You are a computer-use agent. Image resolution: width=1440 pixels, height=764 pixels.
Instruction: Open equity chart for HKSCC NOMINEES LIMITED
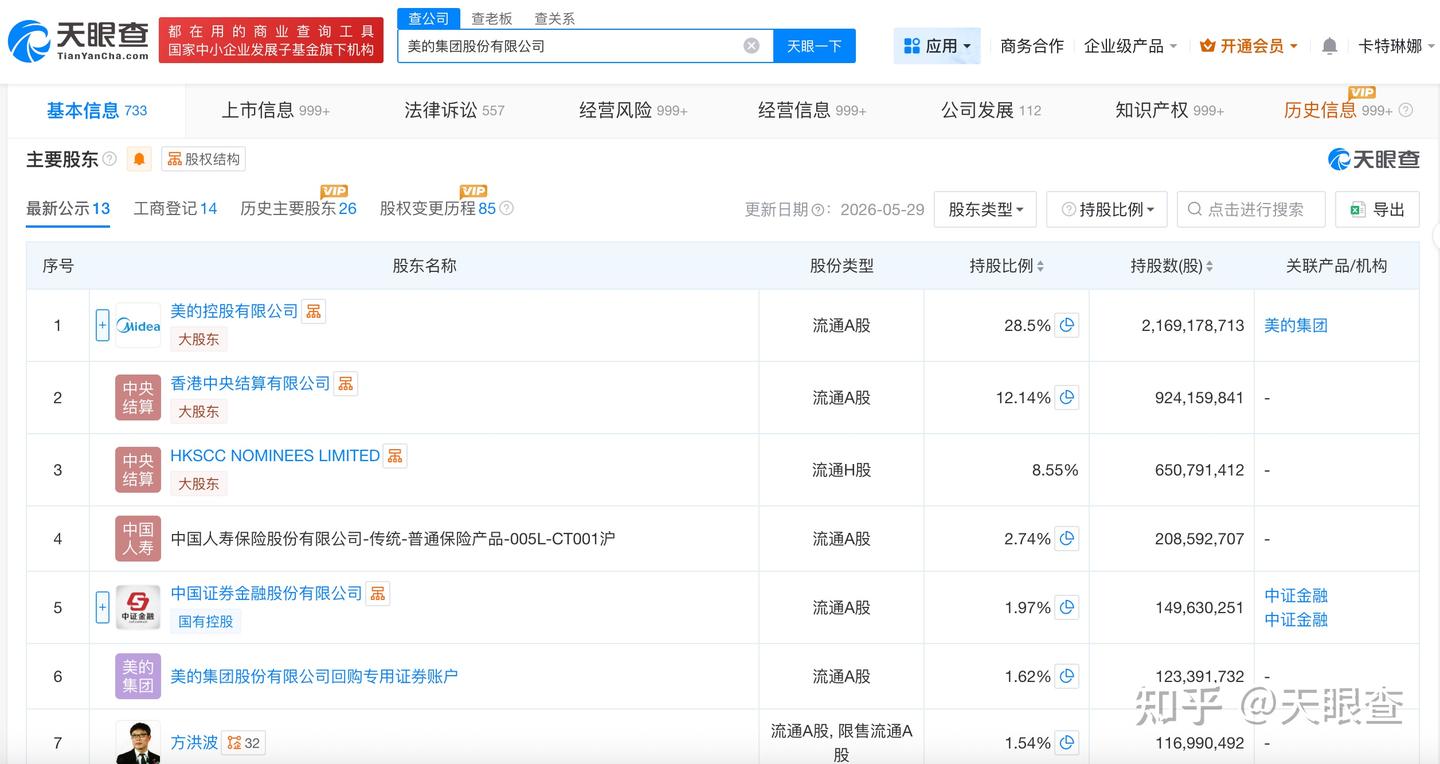click(395, 456)
